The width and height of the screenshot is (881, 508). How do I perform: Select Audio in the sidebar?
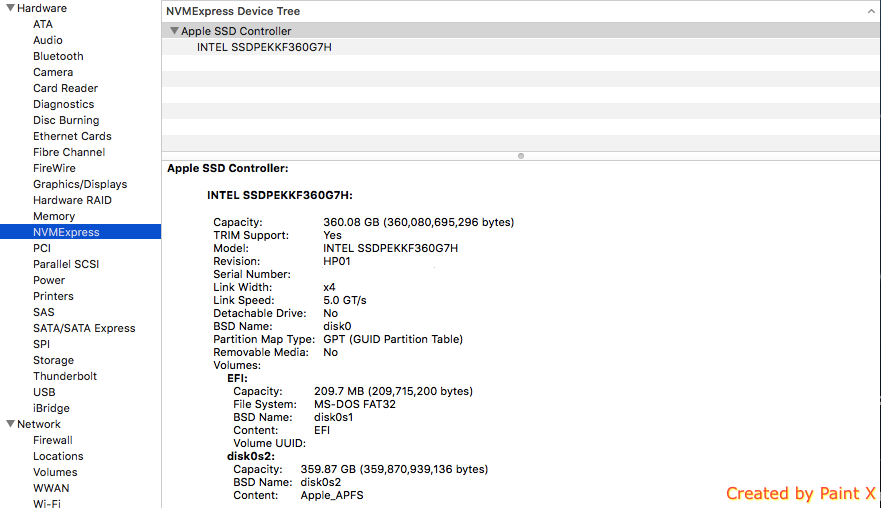point(48,40)
